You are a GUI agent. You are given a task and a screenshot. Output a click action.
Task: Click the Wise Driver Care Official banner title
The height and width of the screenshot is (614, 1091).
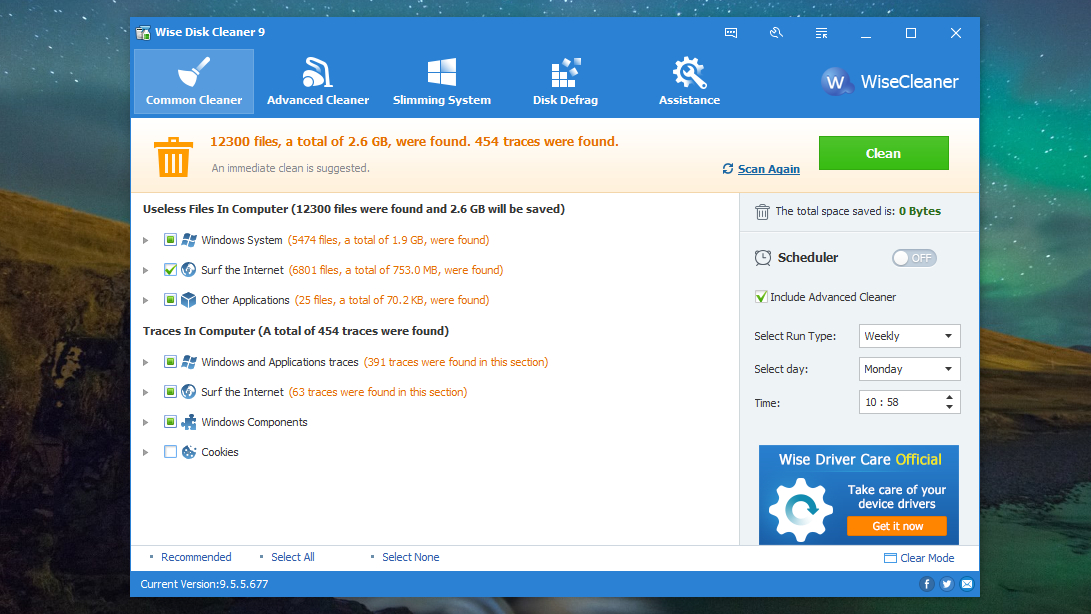(860, 459)
